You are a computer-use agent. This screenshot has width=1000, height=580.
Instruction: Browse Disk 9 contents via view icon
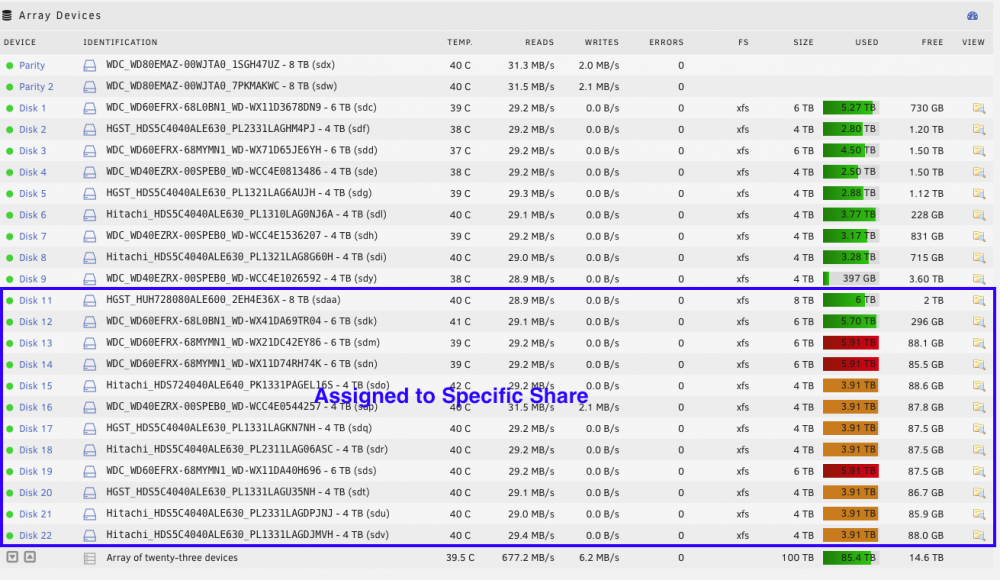978,279
